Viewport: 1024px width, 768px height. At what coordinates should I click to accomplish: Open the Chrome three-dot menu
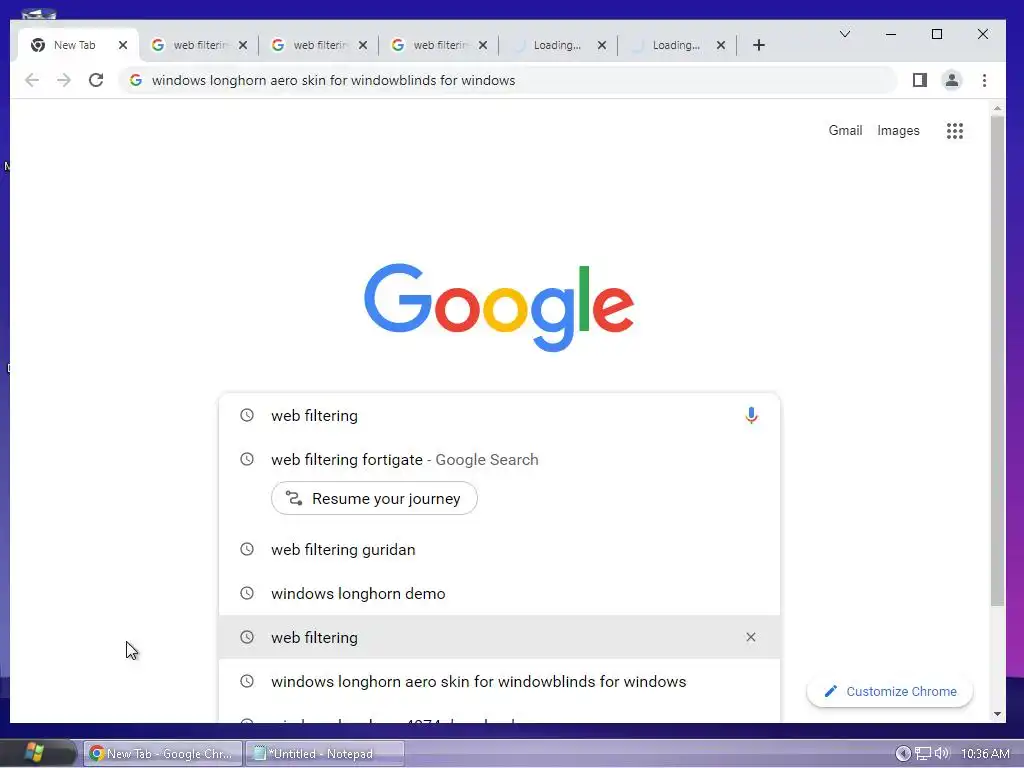tap(984, 80)
